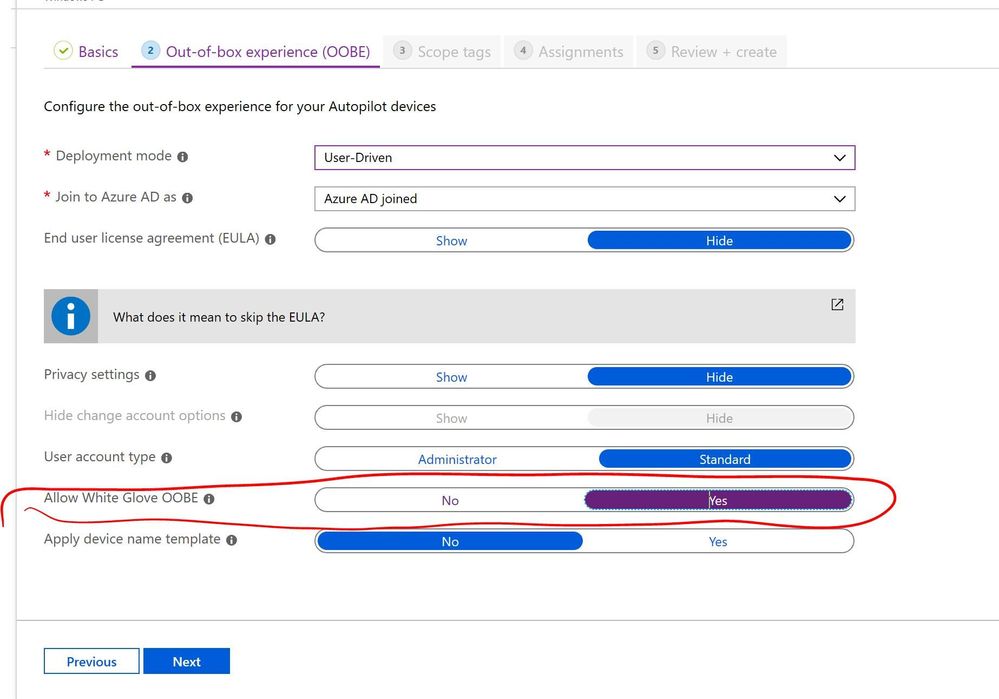Go to the Review + create tab
Viewport: 999px width, 699px height.
click(712, 52)
